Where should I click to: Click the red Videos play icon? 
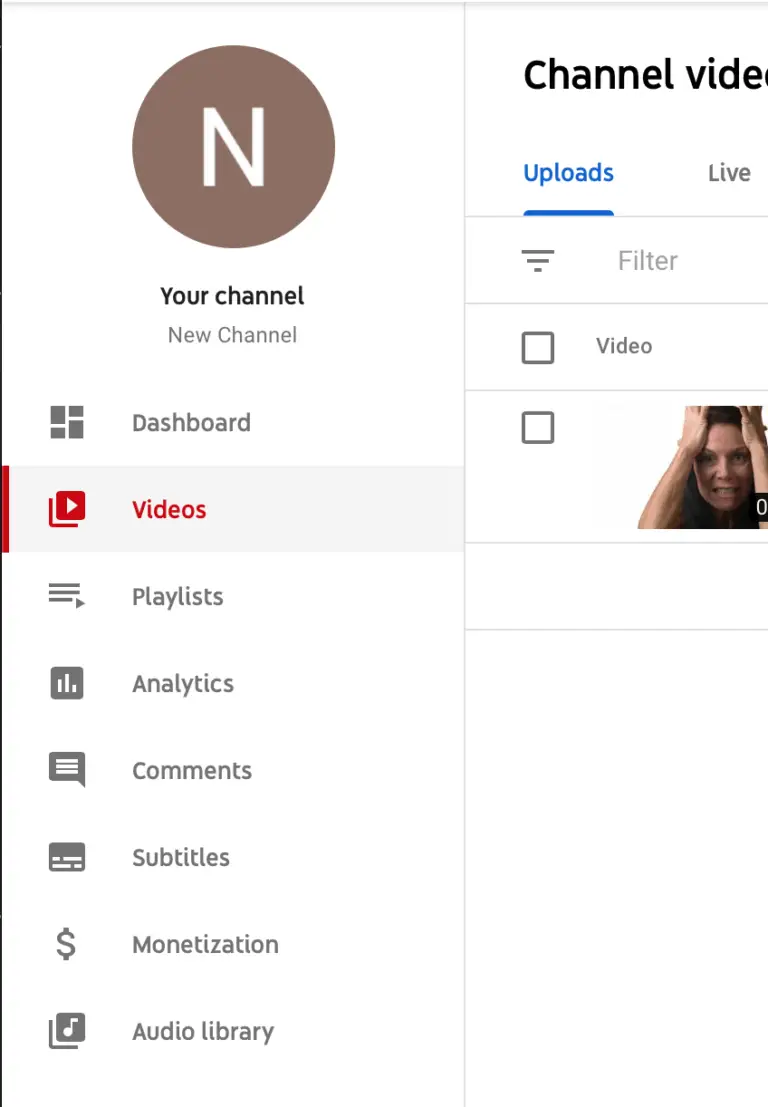click(67, 509)
